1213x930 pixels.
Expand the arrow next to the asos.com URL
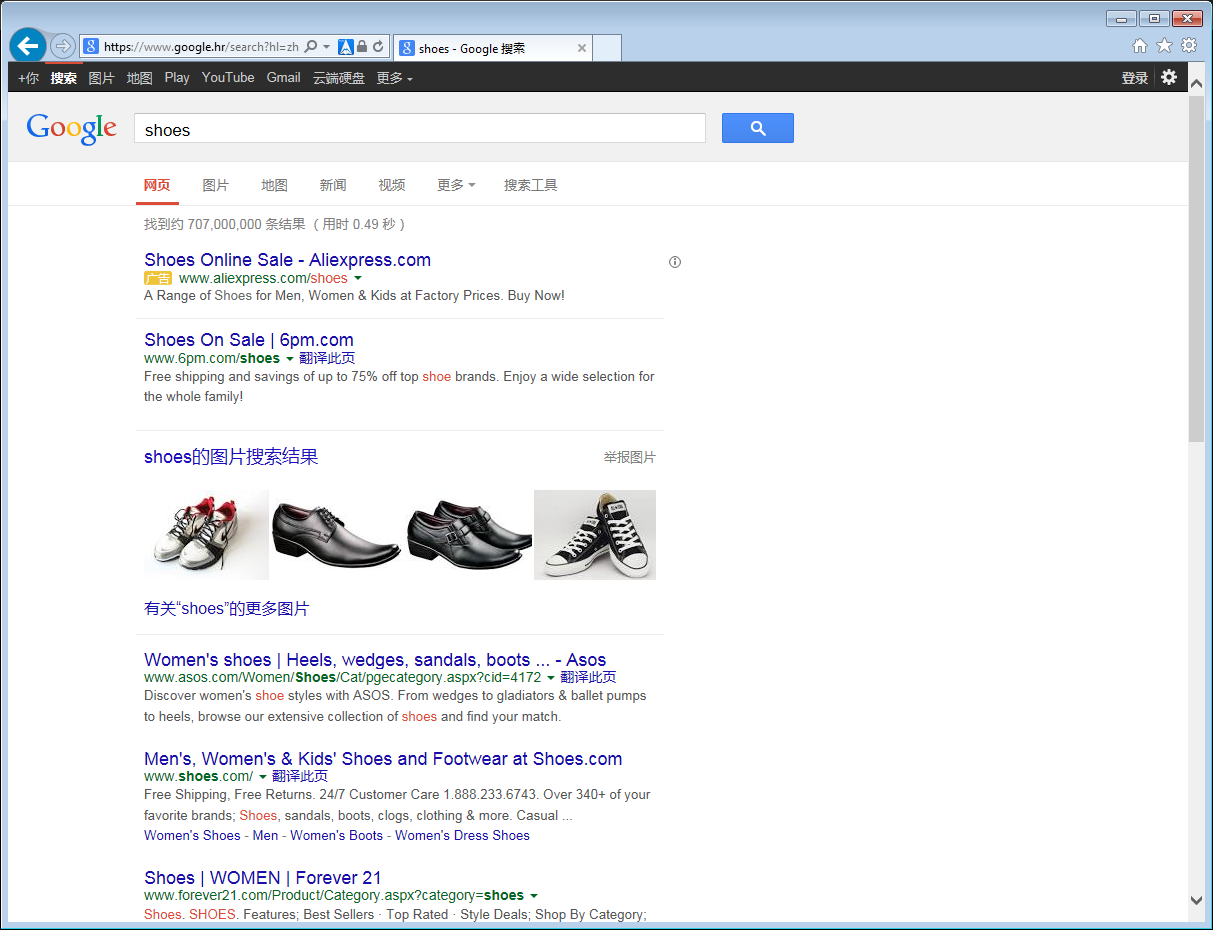coord(550,678)
